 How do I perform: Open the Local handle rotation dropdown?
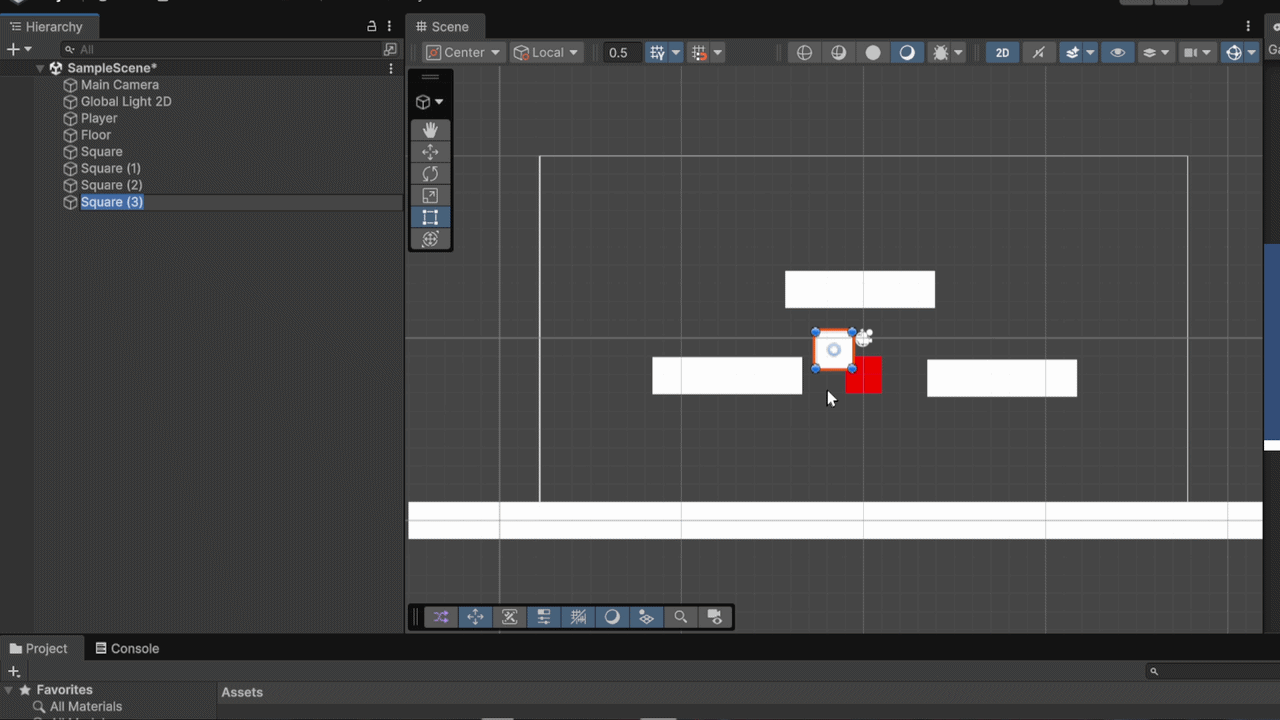click(546, 52)
